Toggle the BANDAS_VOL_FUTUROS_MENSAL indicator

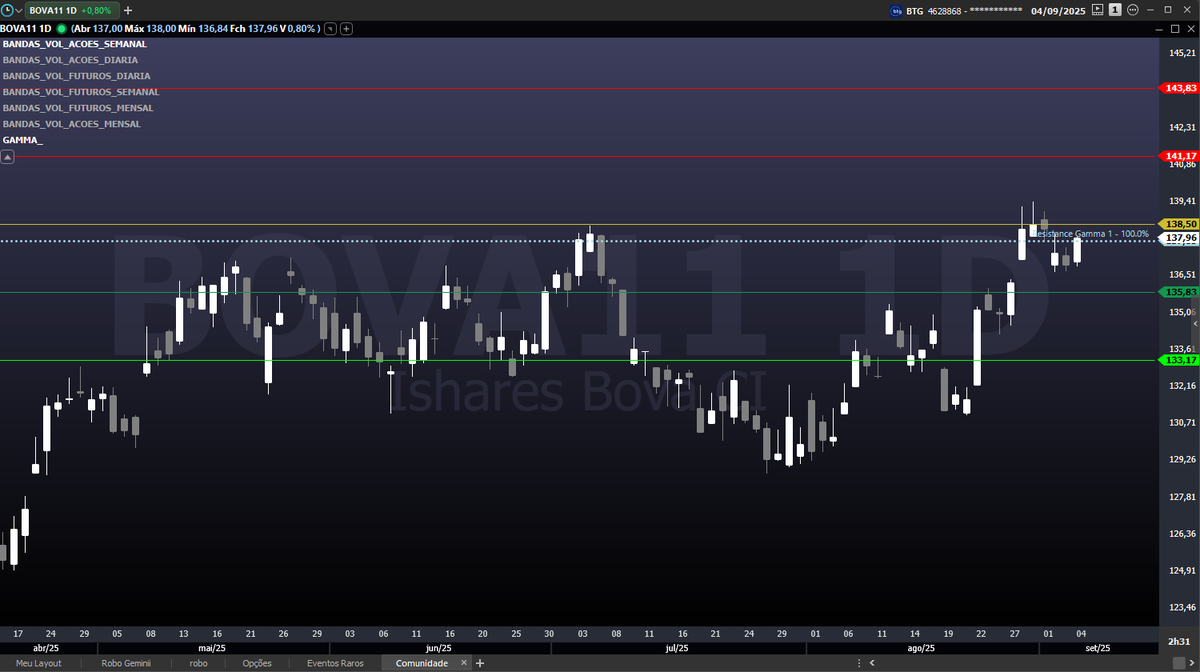(78, 108)
